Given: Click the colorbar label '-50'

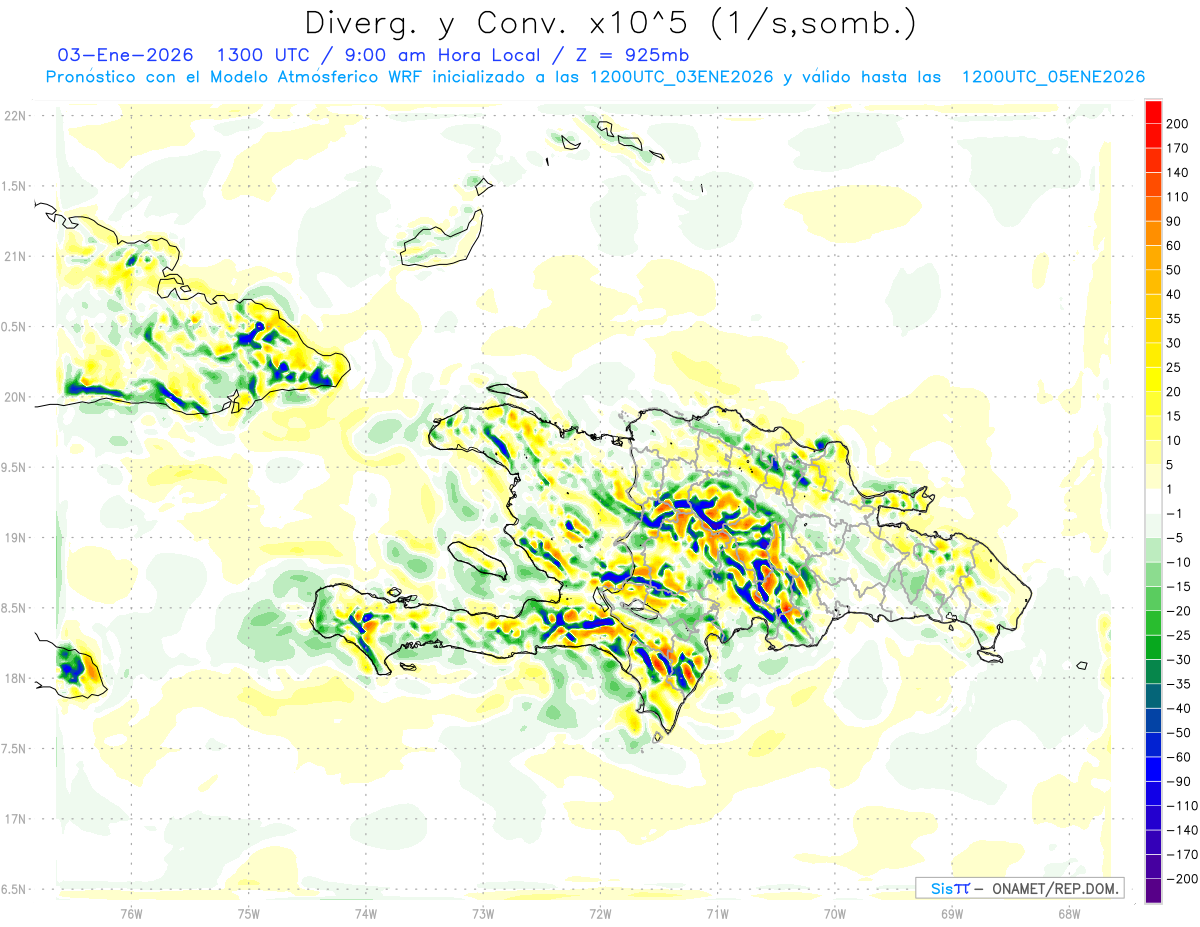Looking at the screenshot, I should point(1178,732).
